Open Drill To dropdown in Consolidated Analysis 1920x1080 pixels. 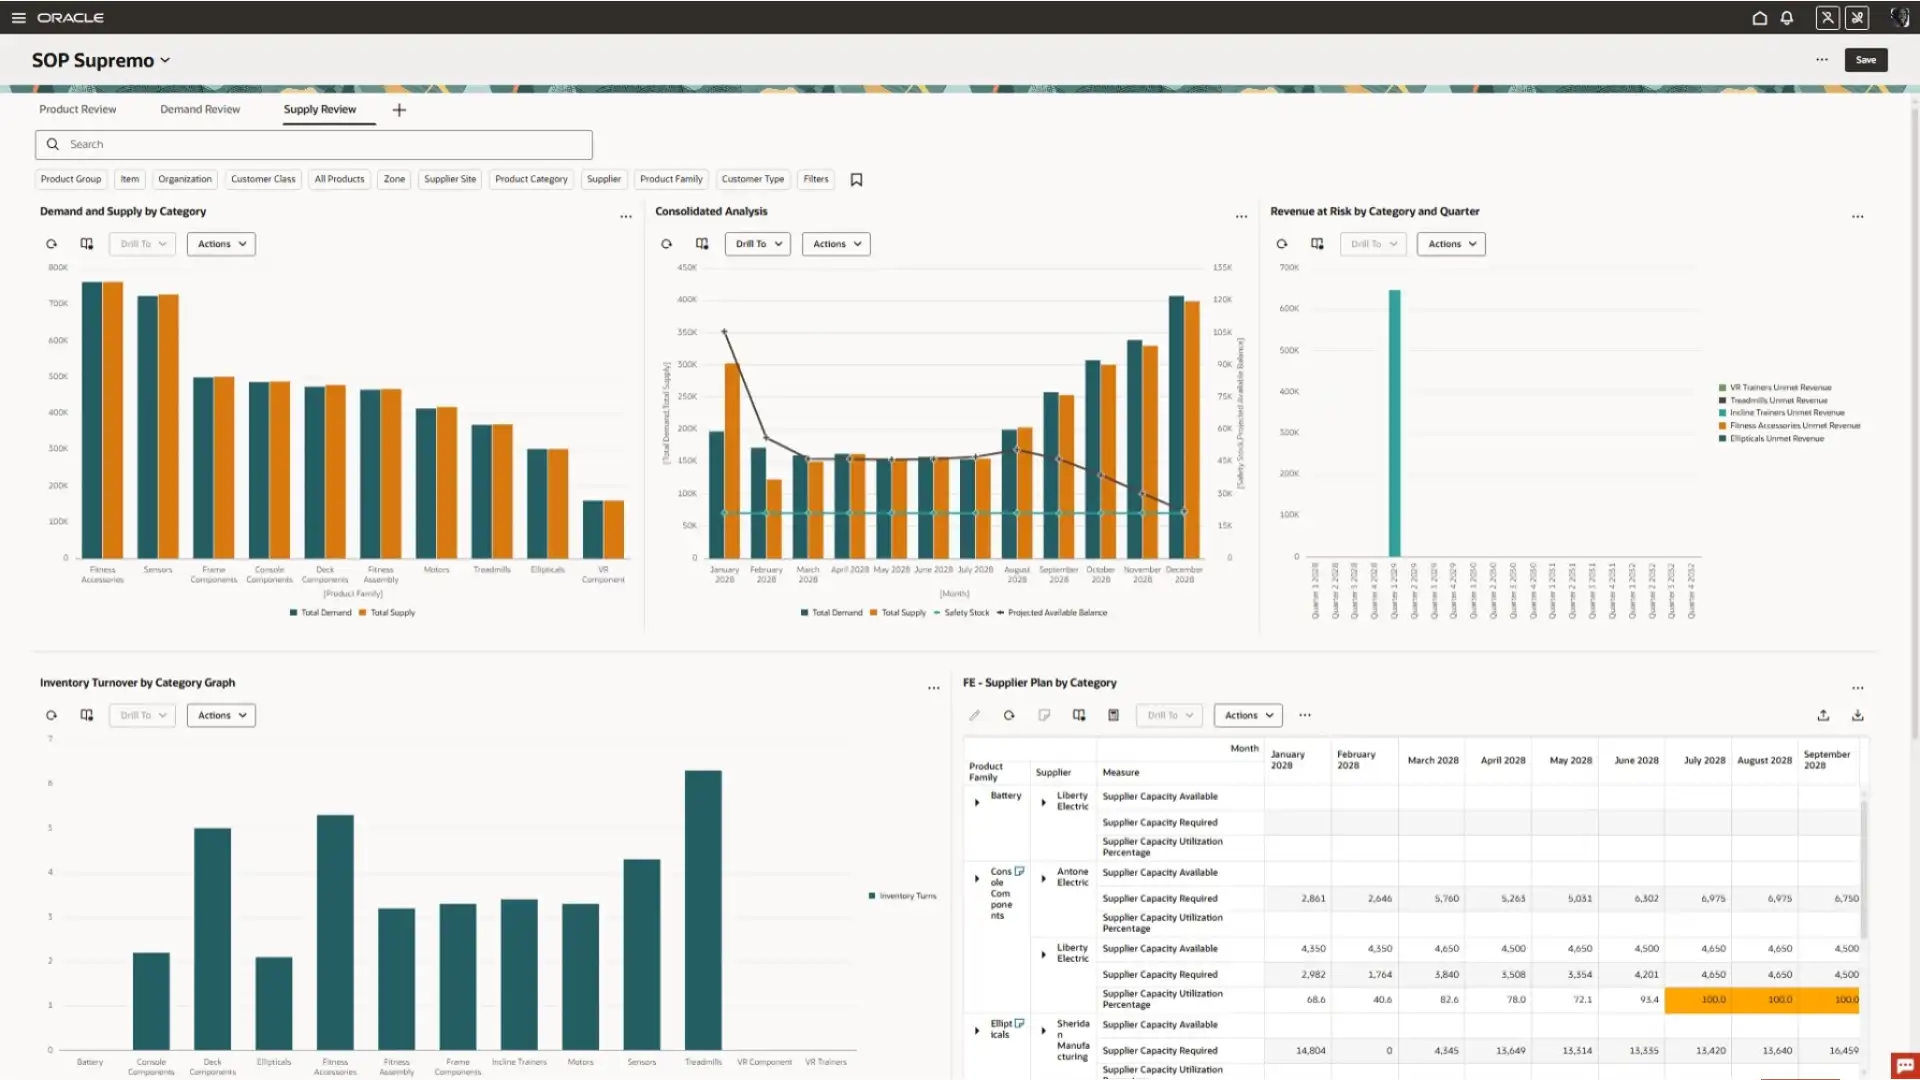[x=758, y=244]
